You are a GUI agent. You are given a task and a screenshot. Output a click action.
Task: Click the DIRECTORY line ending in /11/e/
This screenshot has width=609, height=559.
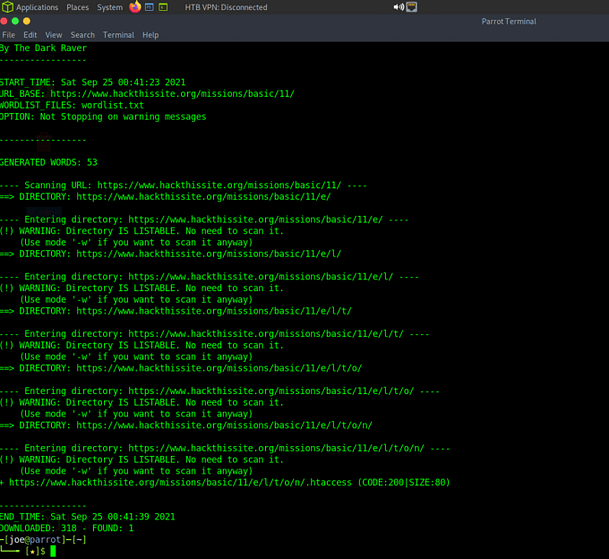[165, 197]
